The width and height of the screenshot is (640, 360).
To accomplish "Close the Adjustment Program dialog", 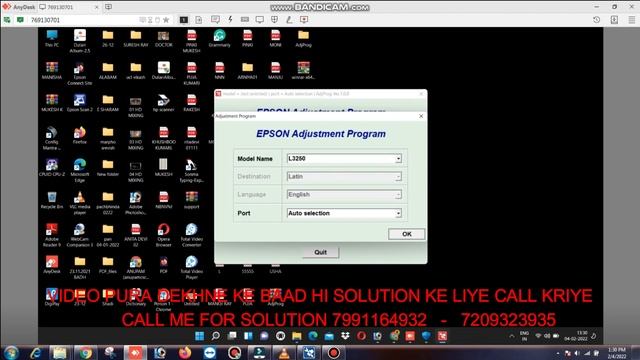I will [x=421, y=116].
